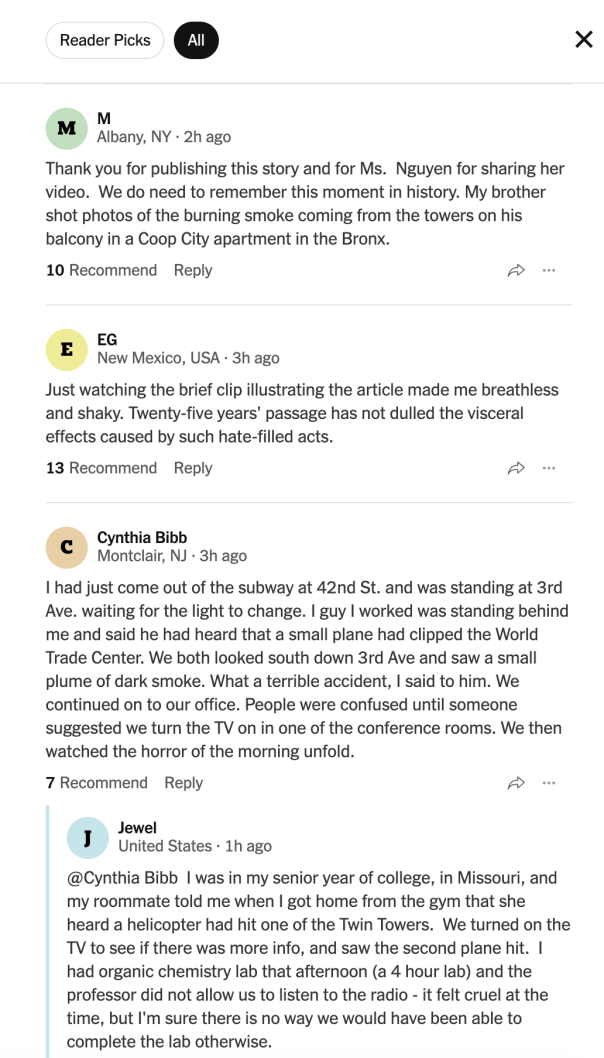Share M's comment from Albany
The height and width of the screenshot is (1058, 604).
(516, 271)
